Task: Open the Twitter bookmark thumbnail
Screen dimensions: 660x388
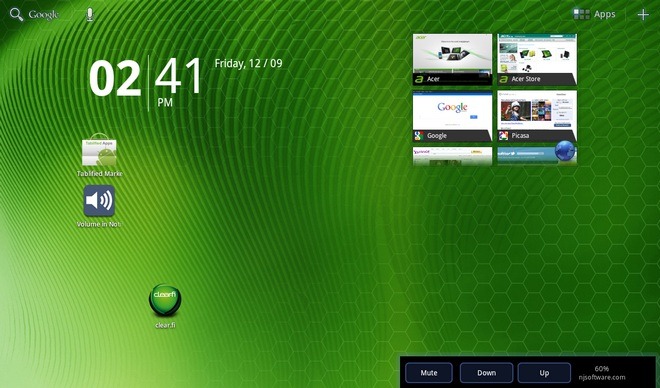Action: (x=526, y=156)
